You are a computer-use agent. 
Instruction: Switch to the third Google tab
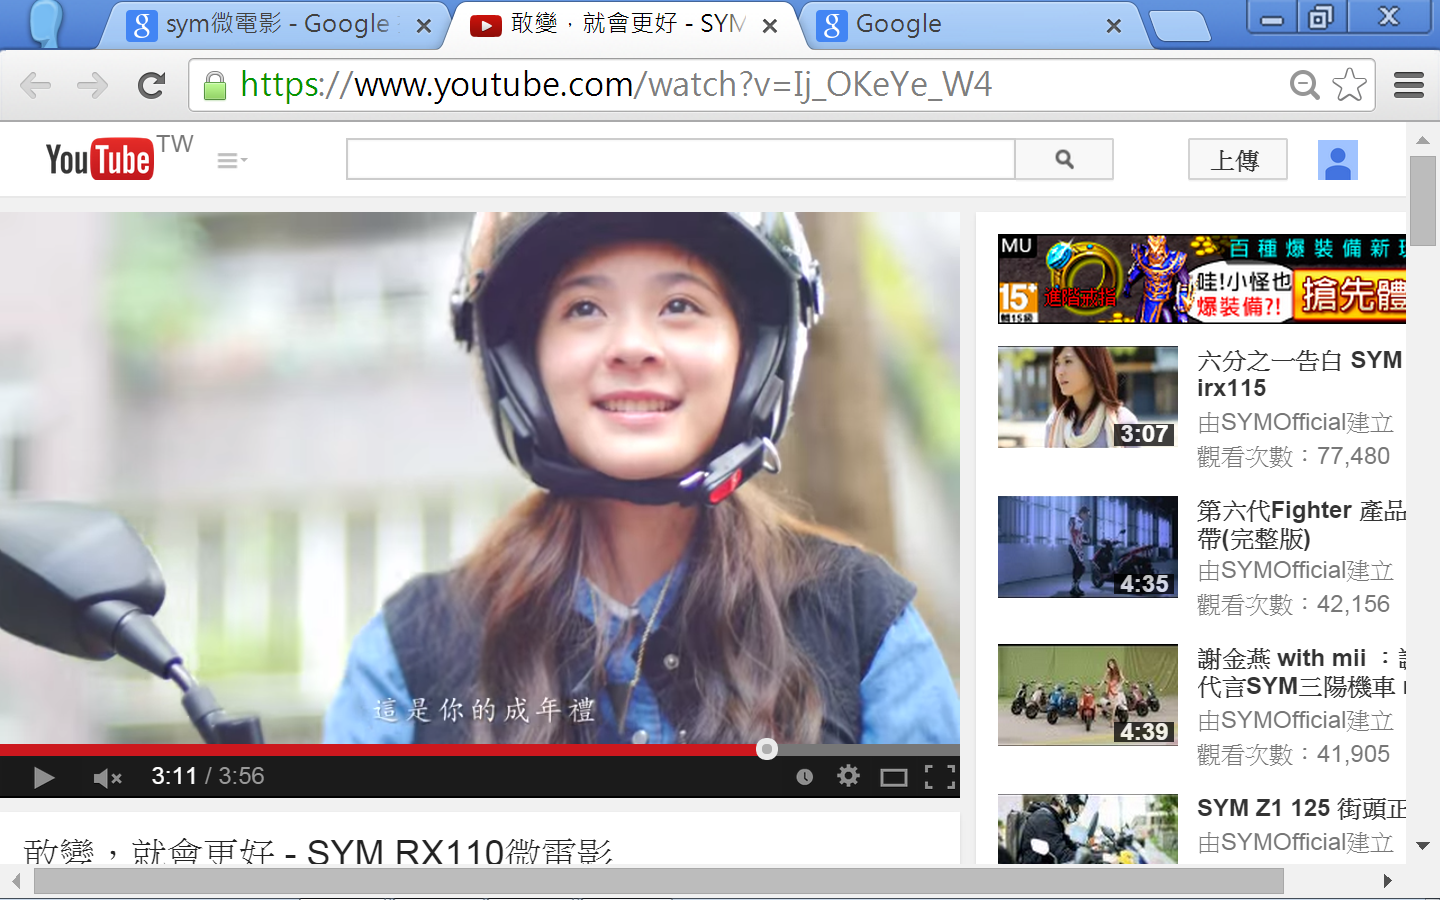(x=970, y=24)
